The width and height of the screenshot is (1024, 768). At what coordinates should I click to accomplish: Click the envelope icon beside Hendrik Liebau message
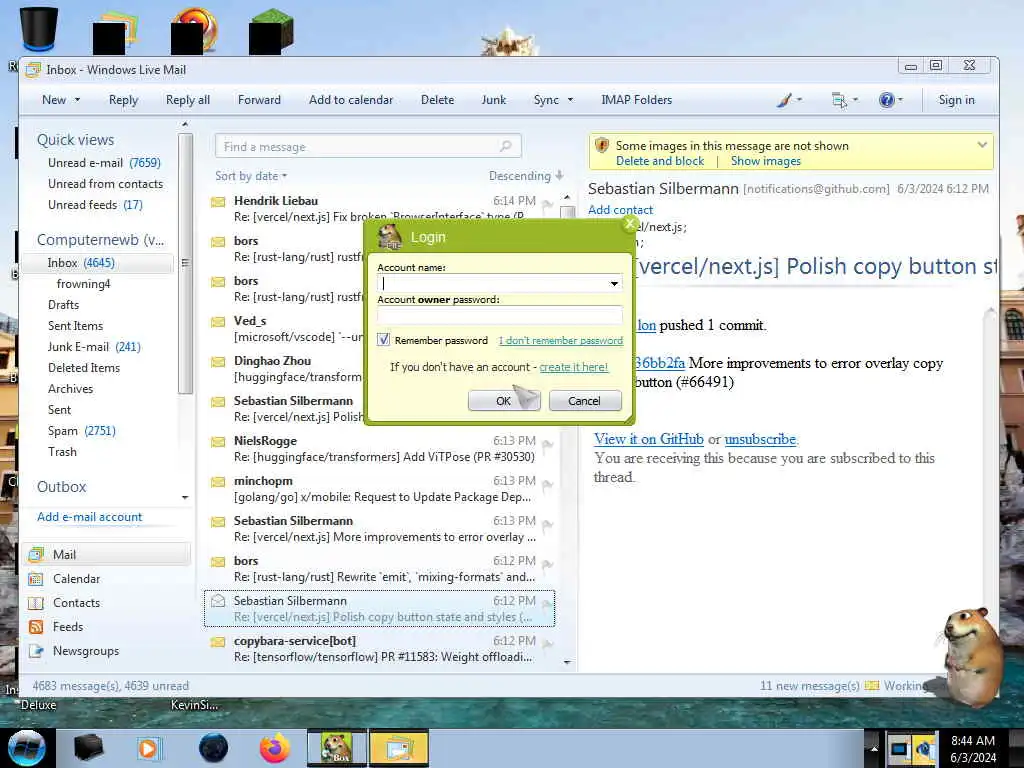tap(218, 201)
